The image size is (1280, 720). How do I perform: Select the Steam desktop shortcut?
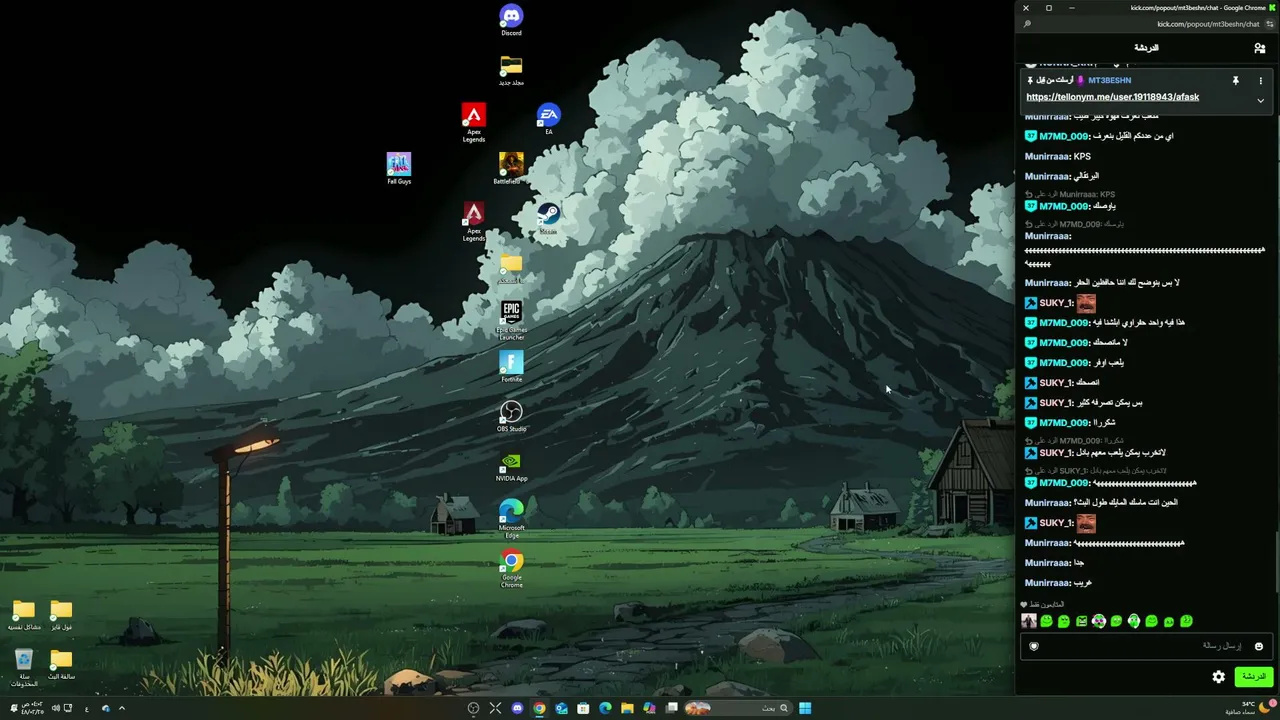click(x=548, y=218)
